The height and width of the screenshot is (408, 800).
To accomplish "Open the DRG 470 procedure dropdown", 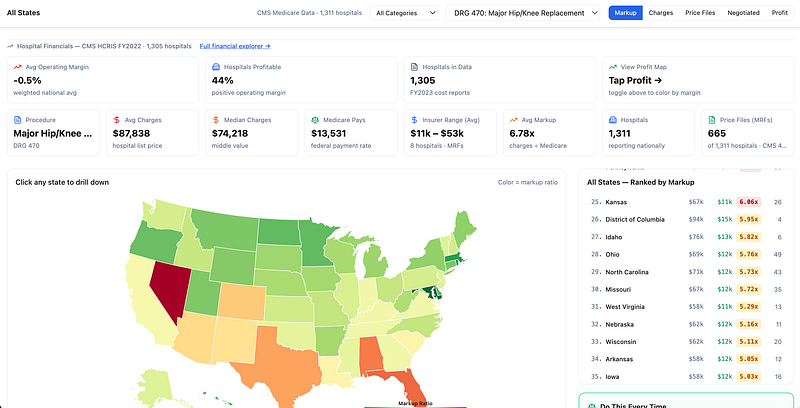I will tap(523, 13).
